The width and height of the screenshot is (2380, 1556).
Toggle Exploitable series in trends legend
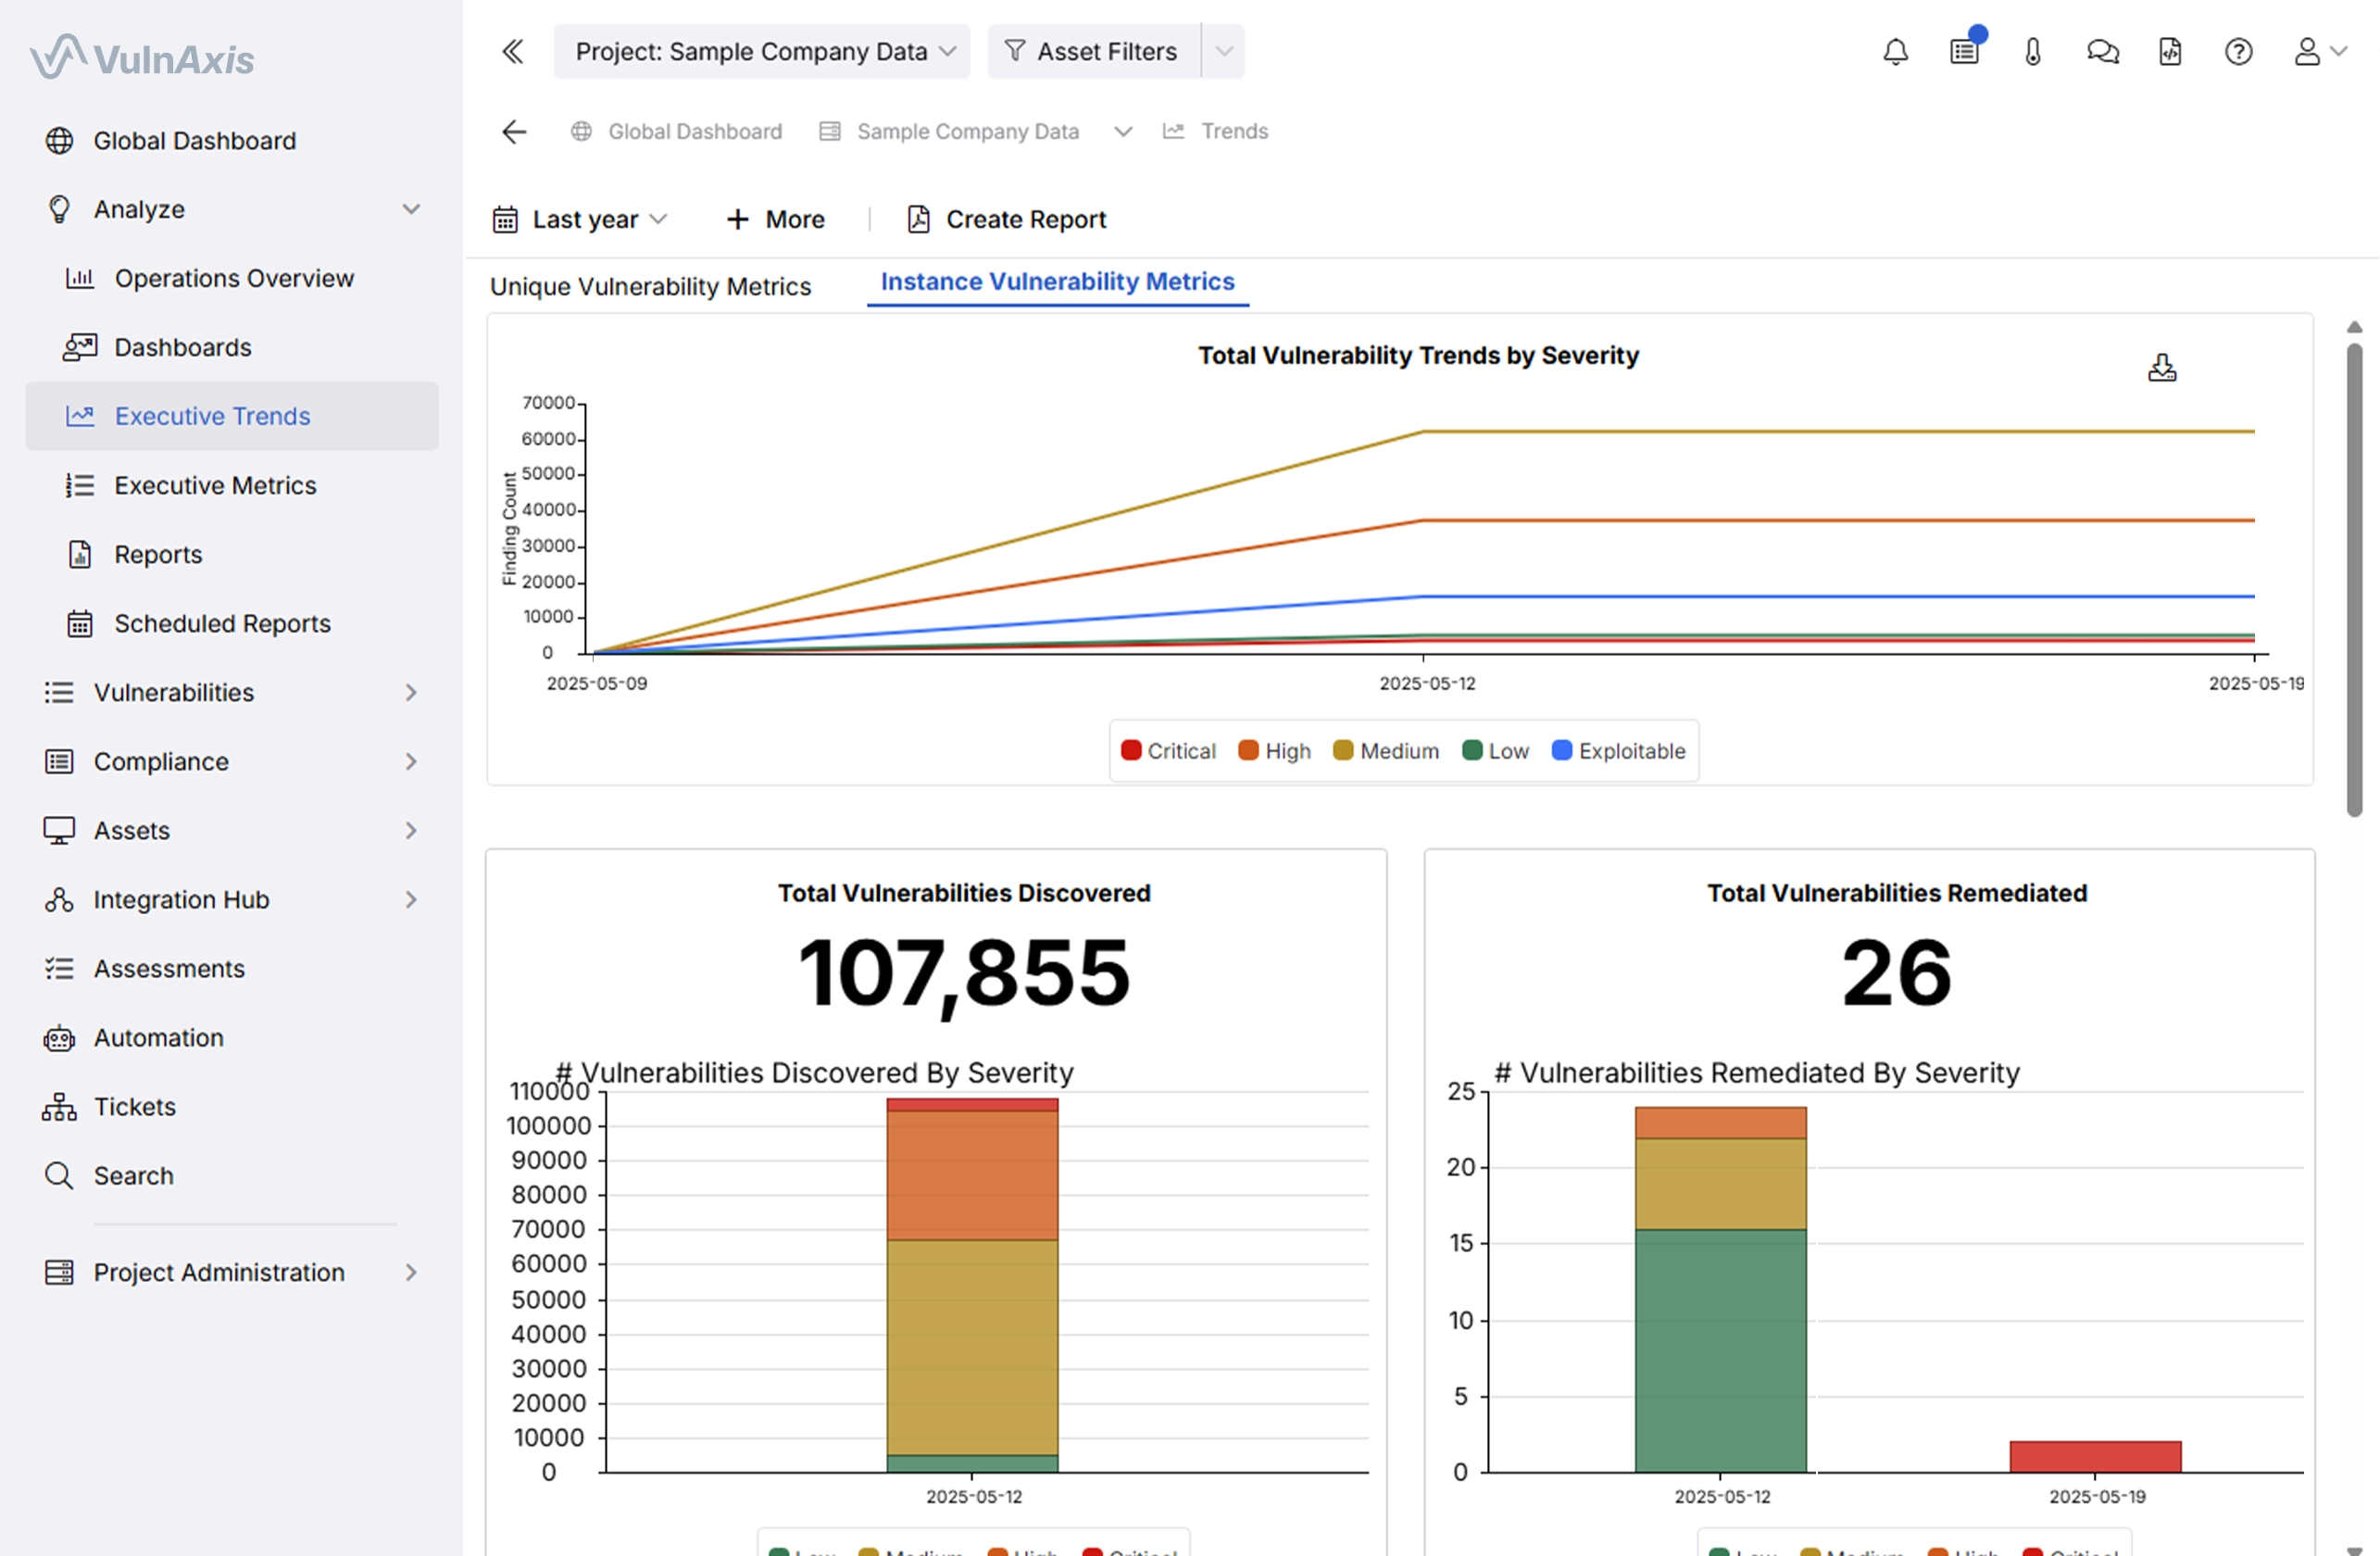1618,751
